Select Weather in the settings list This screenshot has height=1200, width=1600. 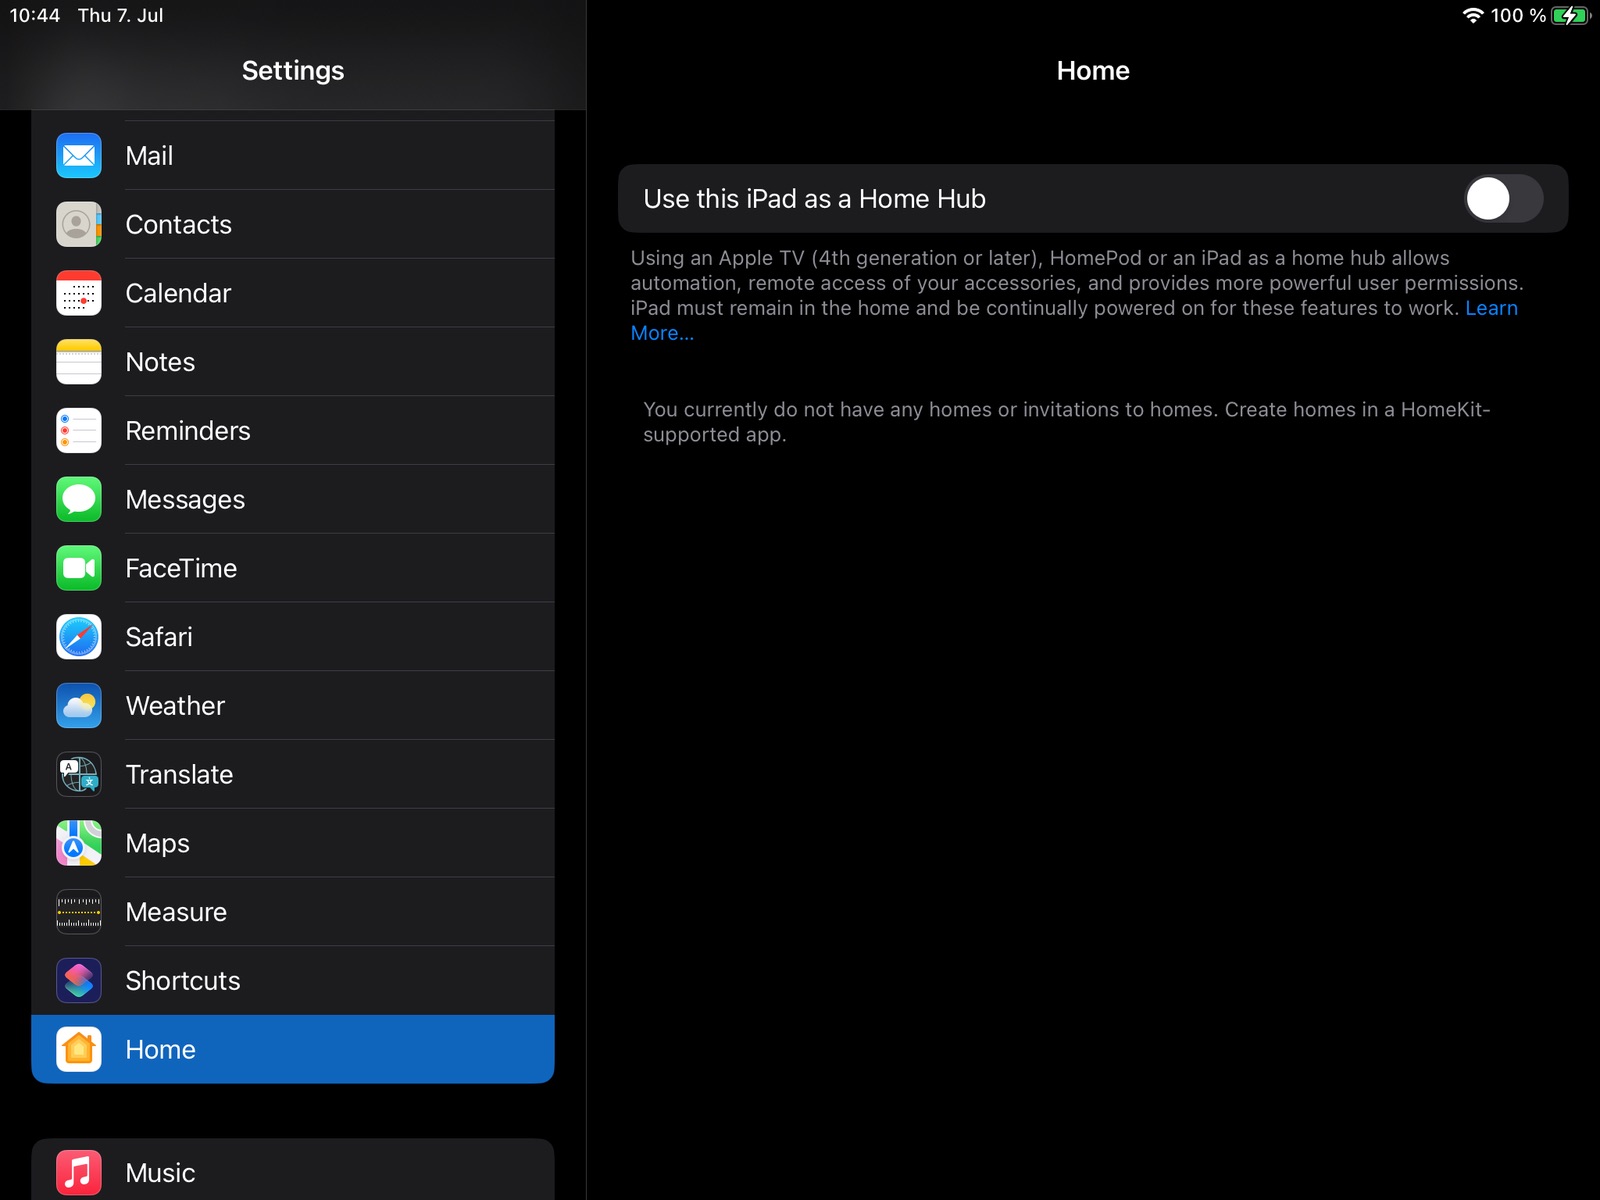point(293,706)
